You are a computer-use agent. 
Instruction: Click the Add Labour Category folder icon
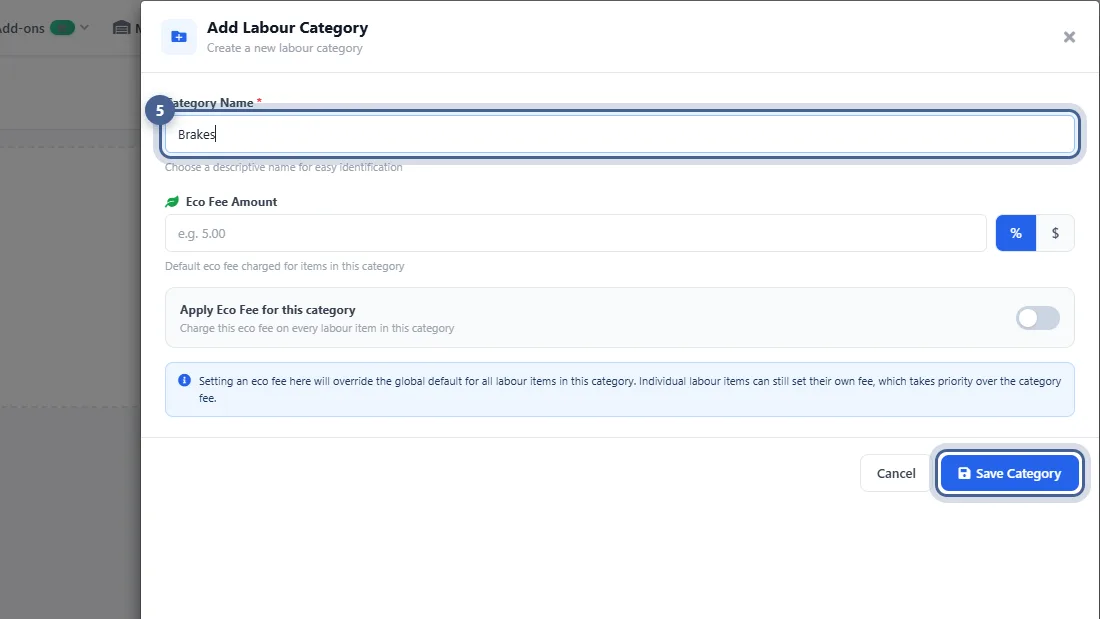(x=179, y=37)
